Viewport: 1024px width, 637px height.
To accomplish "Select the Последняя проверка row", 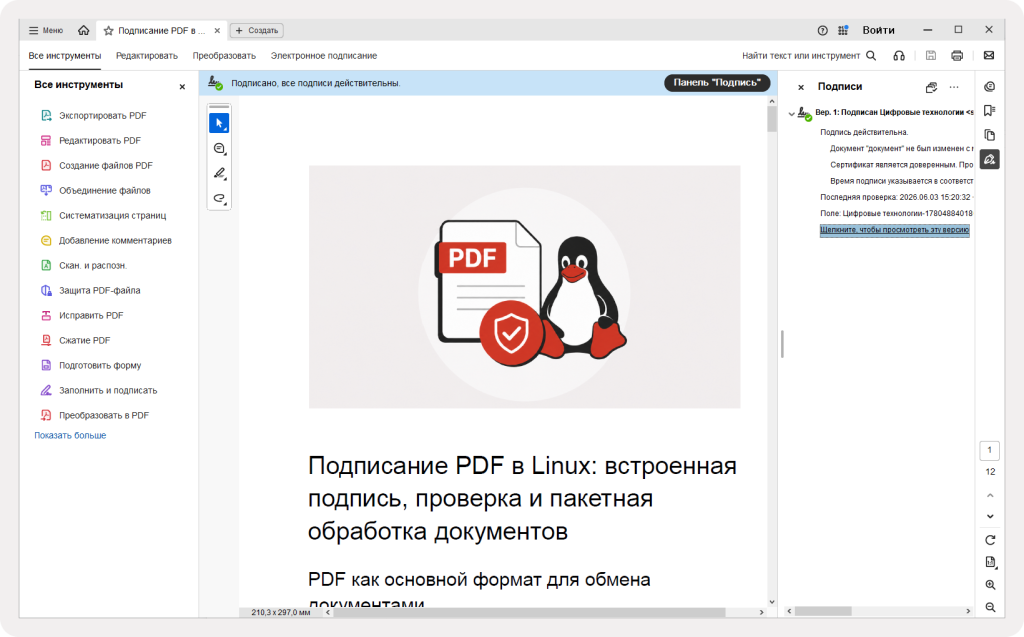I will 897,197.
